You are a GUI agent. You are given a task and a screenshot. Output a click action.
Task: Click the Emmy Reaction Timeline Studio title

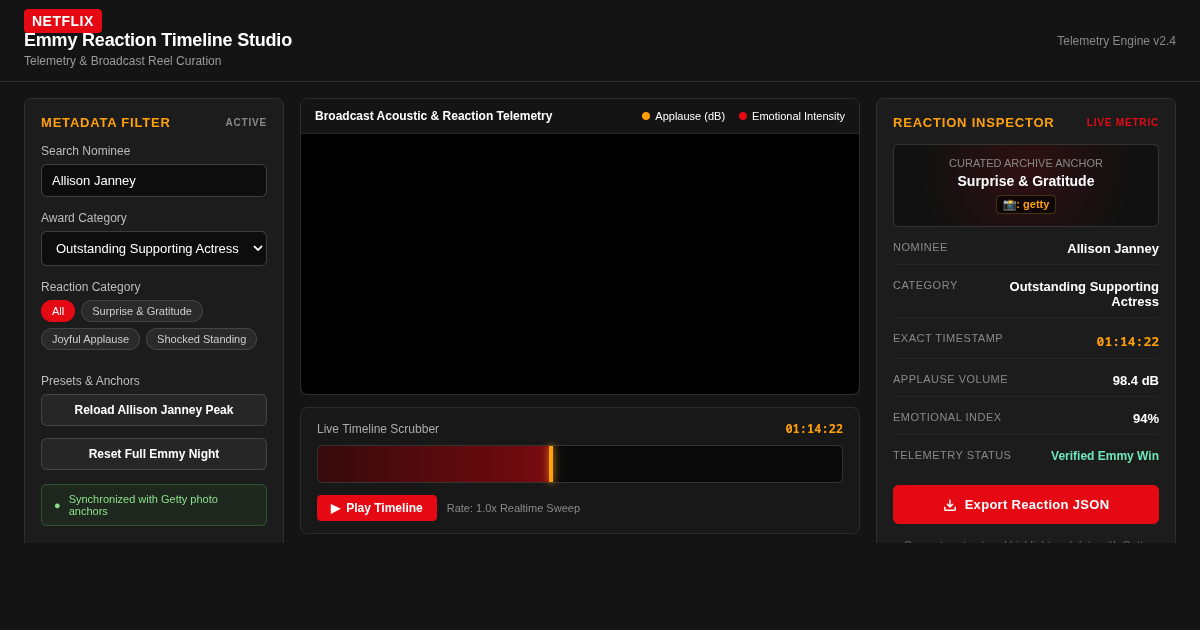pos(158,40)
